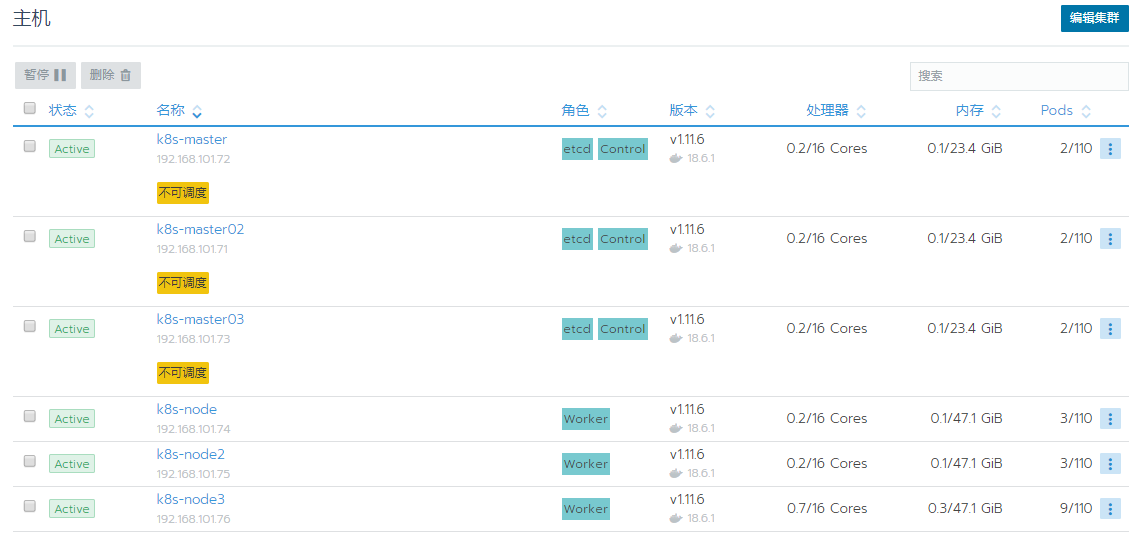This screenshot has width=1135, height=538.
Task: Click the v1.11.6 version of k8s-node2
Action: (x=687, y=454)
